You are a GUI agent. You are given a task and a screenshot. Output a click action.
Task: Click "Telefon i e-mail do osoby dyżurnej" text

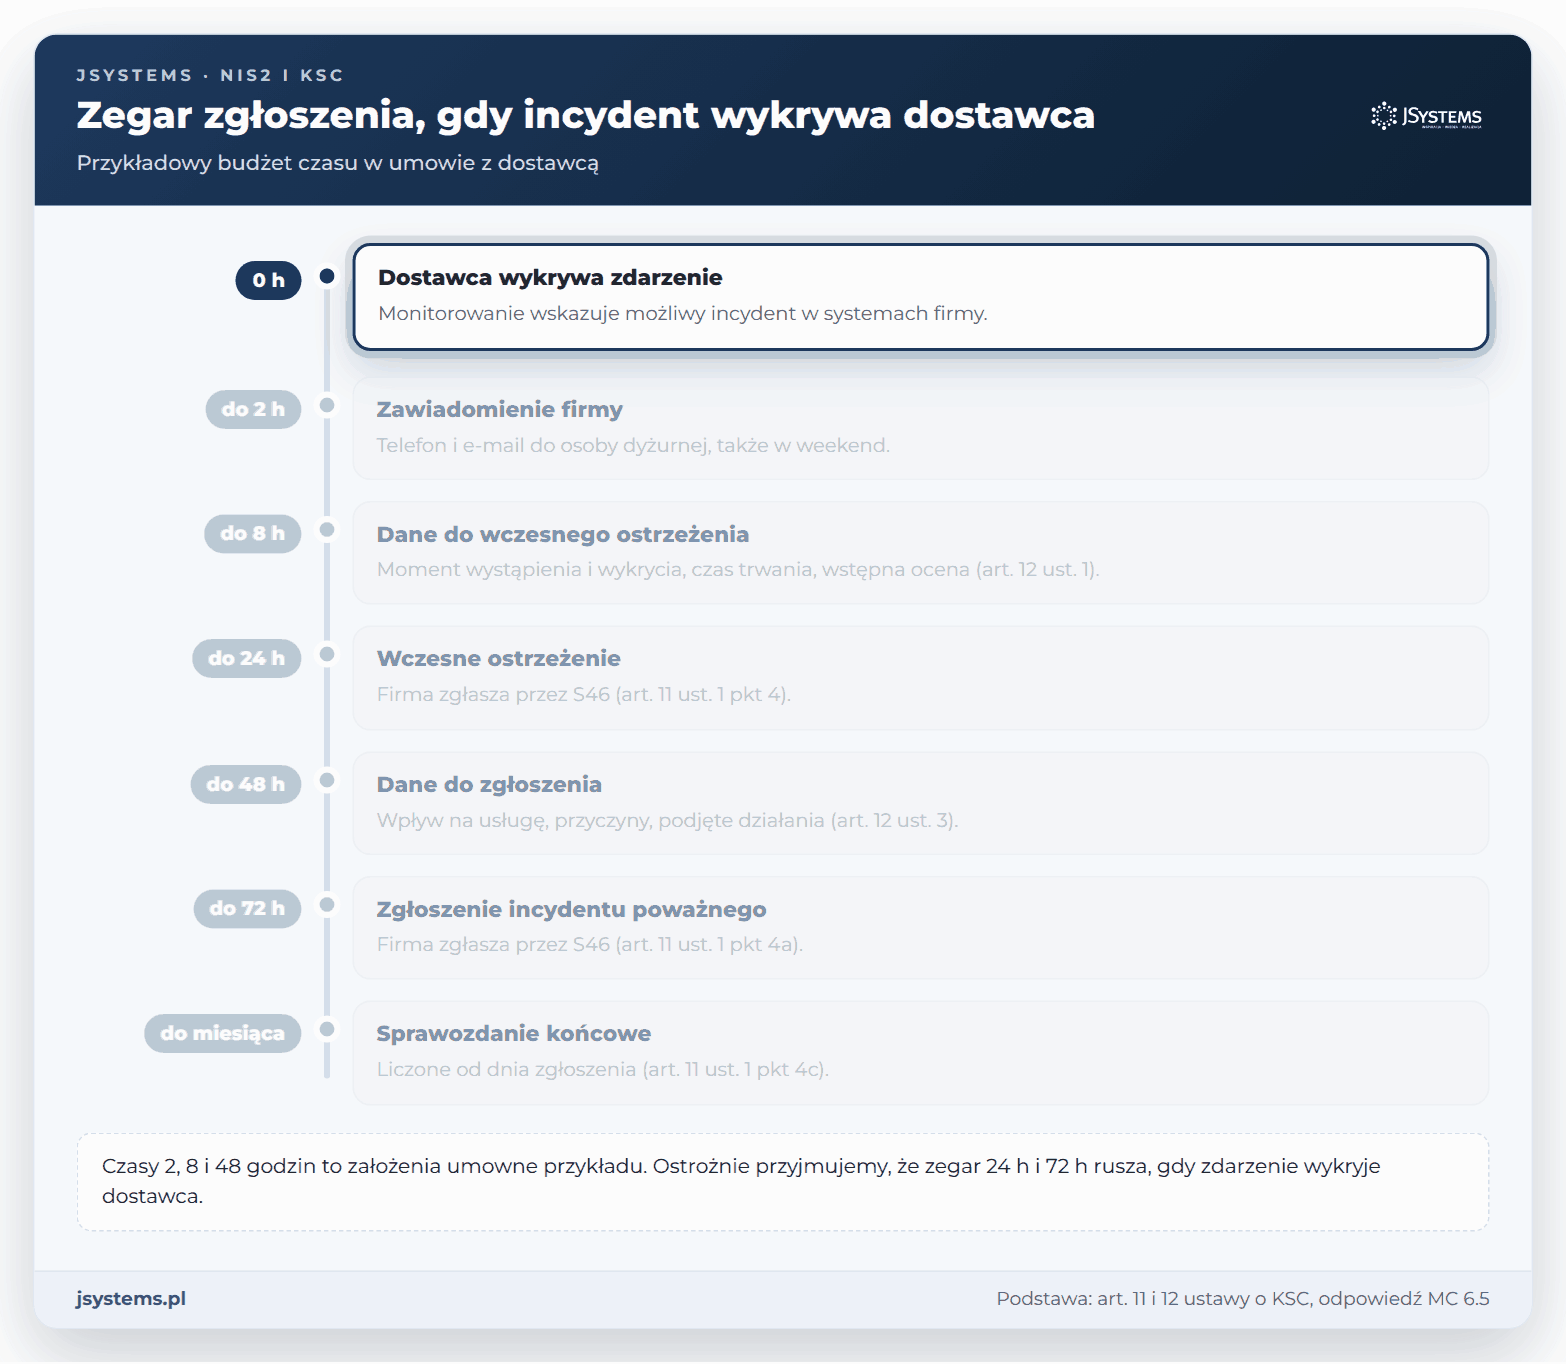coord(633,445)
